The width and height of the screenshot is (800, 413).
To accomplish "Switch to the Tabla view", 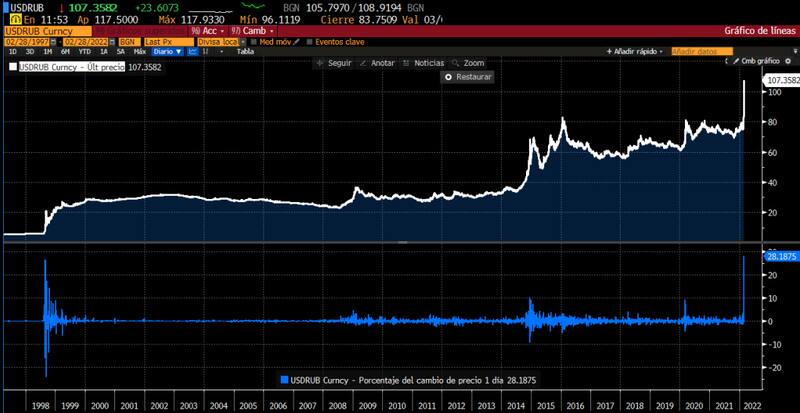I will [243, 50].
